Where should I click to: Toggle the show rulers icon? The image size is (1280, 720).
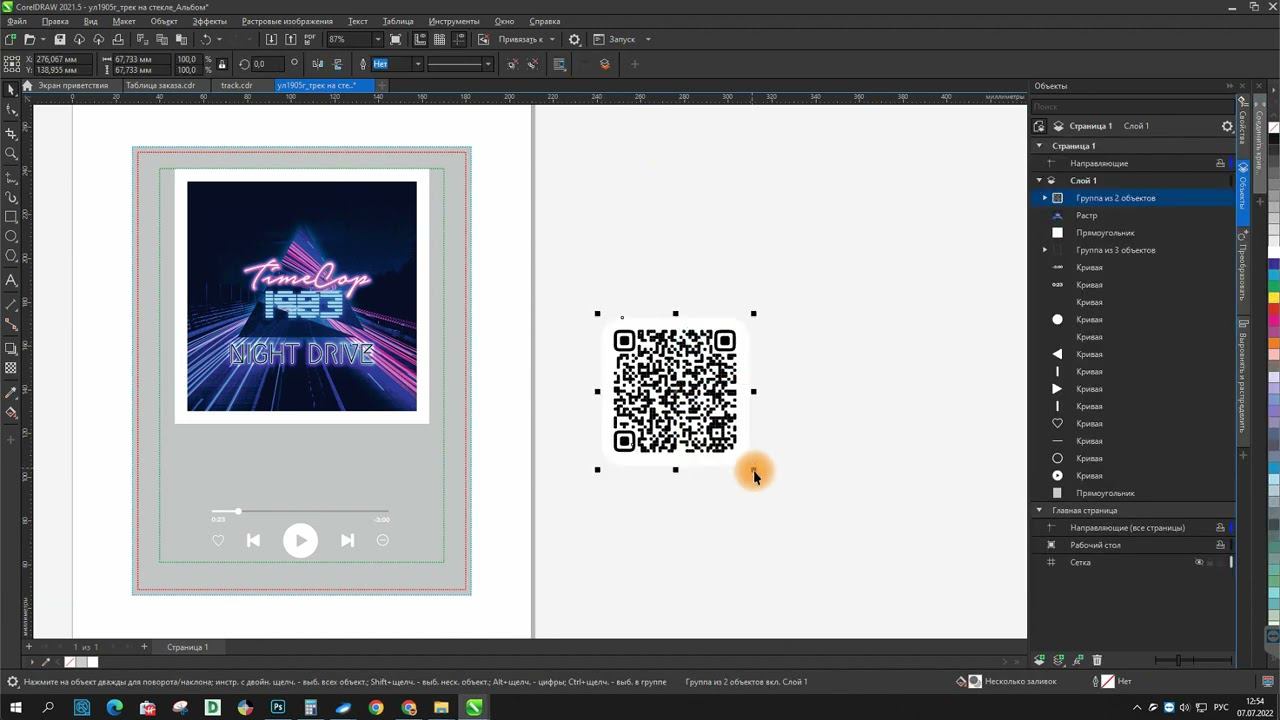[420, 39]
